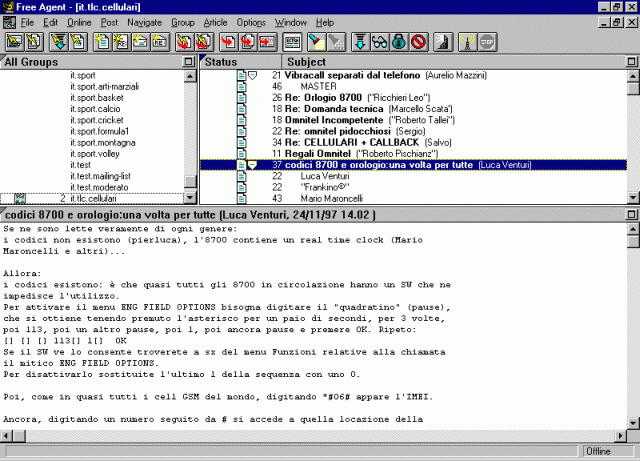Image resolution: width=640 pixels, height=461 pixels.
Task: Click the document icon left of File
Action: [9, 22]
